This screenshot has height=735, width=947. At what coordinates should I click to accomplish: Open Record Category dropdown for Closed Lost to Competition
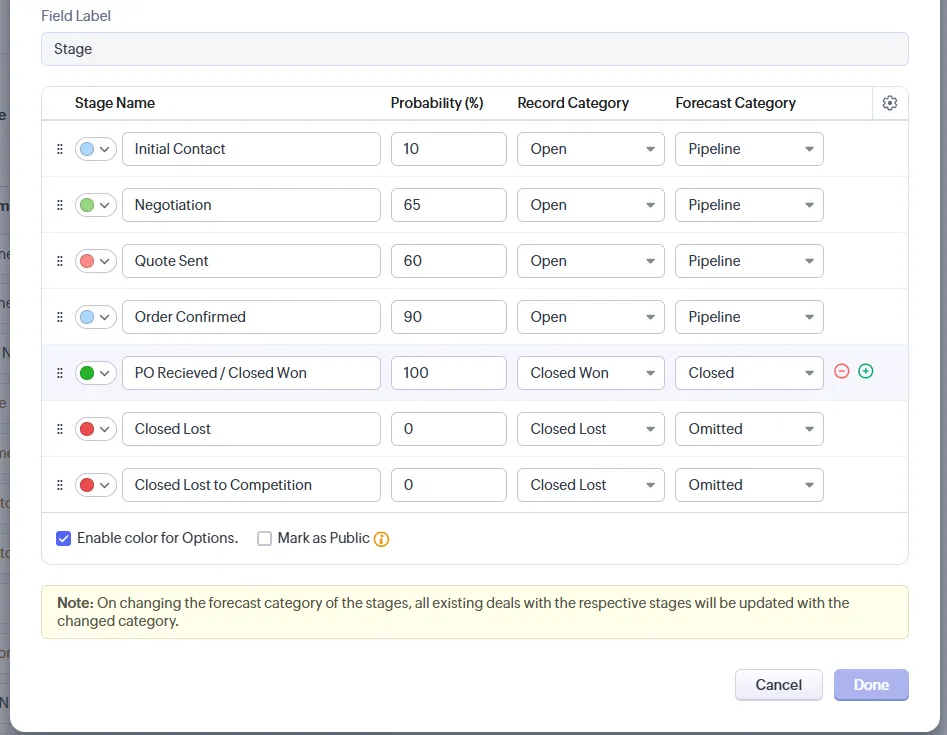(590, 485)
